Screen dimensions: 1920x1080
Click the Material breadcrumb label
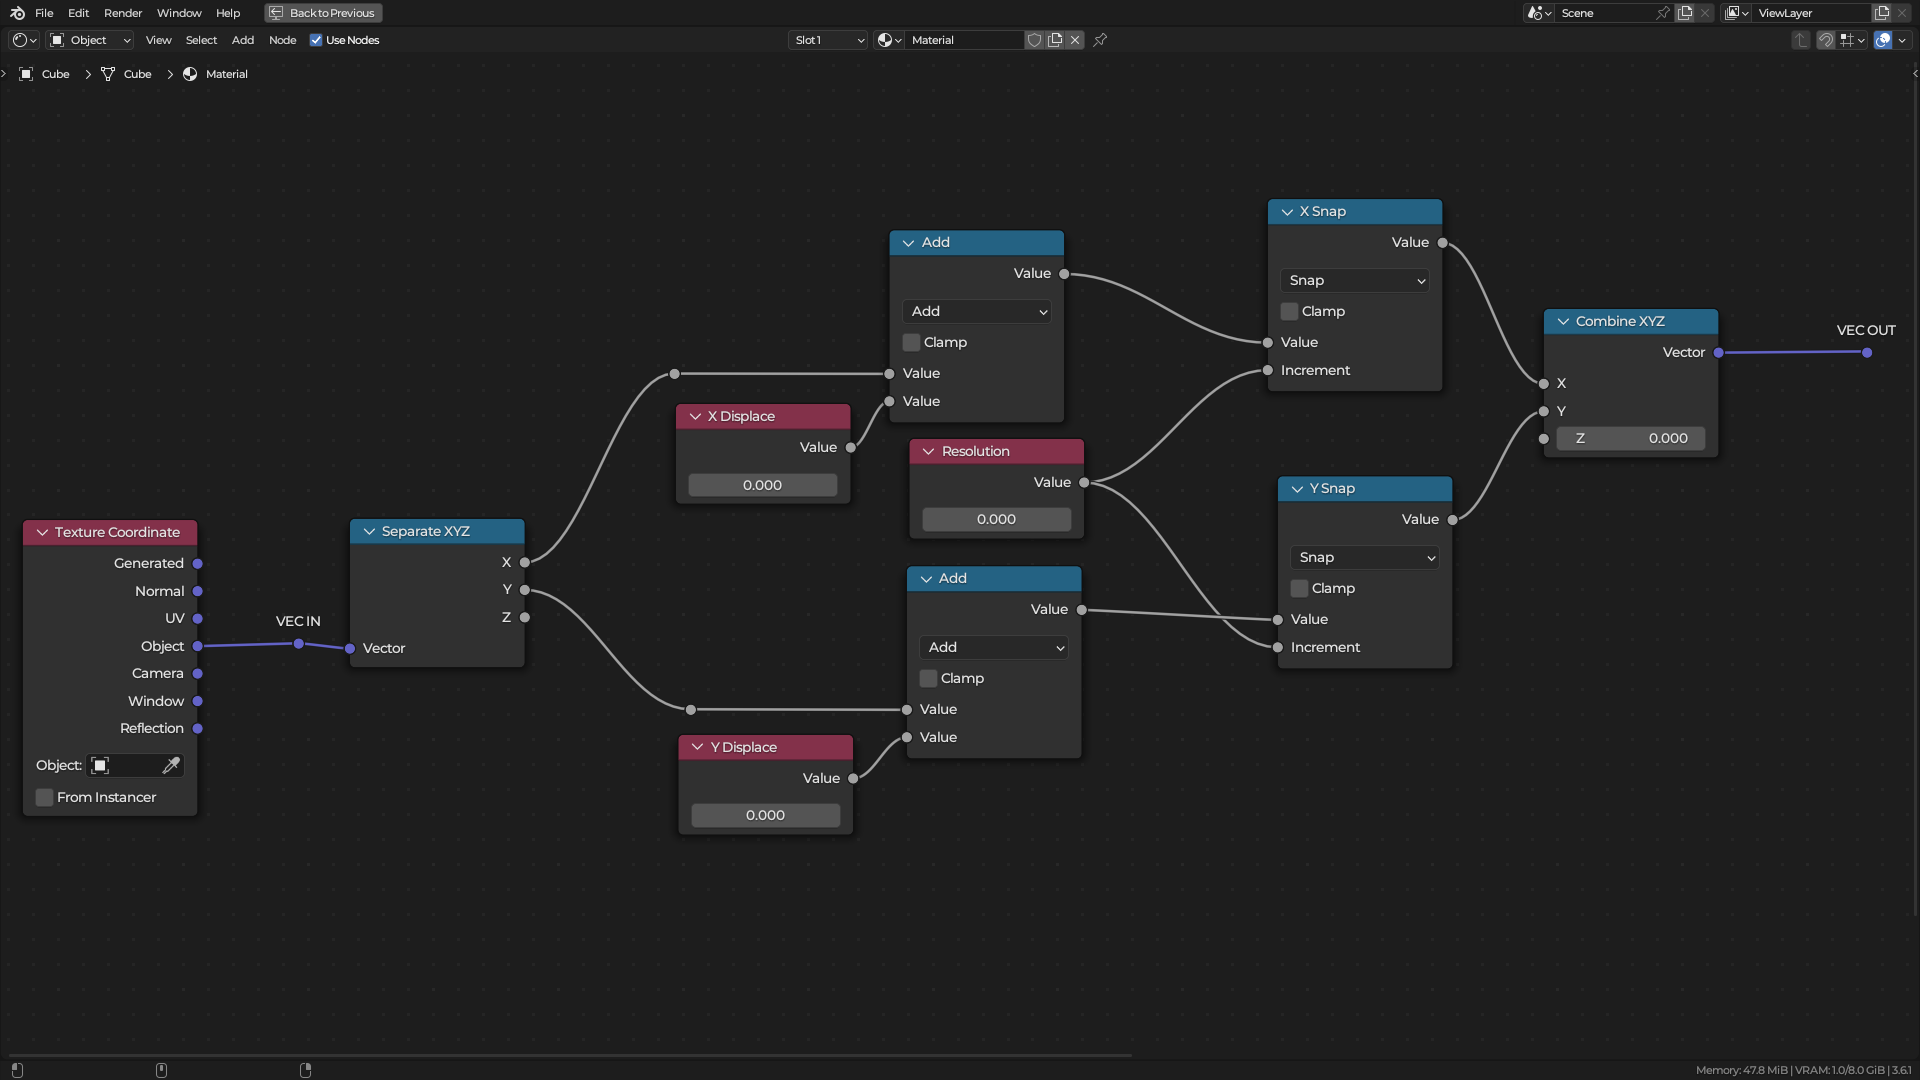pyautogui.click(x=227, y=74)
